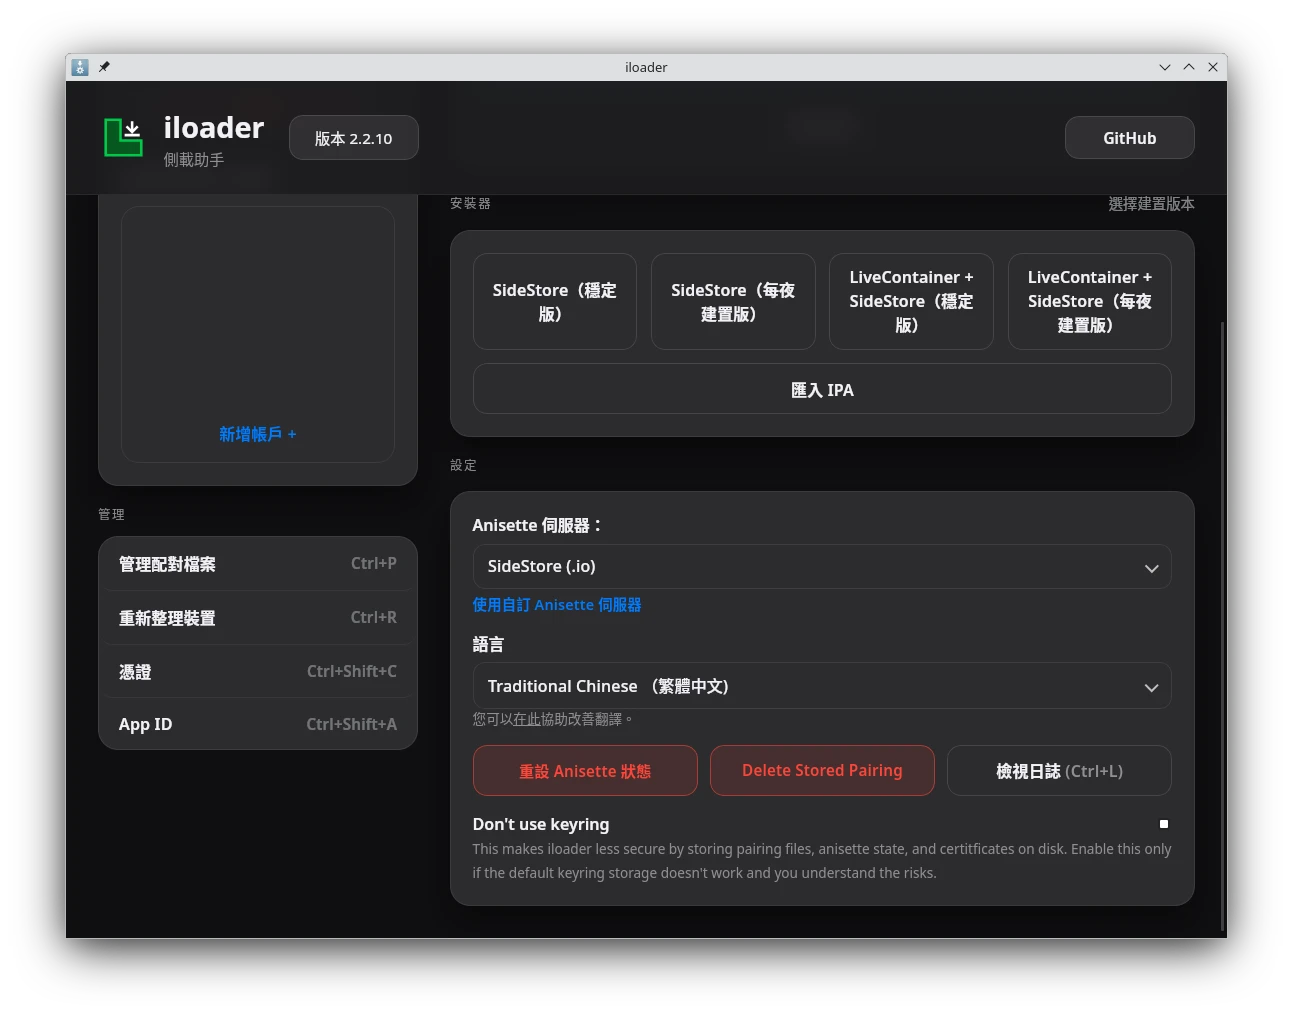
Task: Install LiveContainer + SideStore（穩定版）
Action: click(x=911, y=302)
